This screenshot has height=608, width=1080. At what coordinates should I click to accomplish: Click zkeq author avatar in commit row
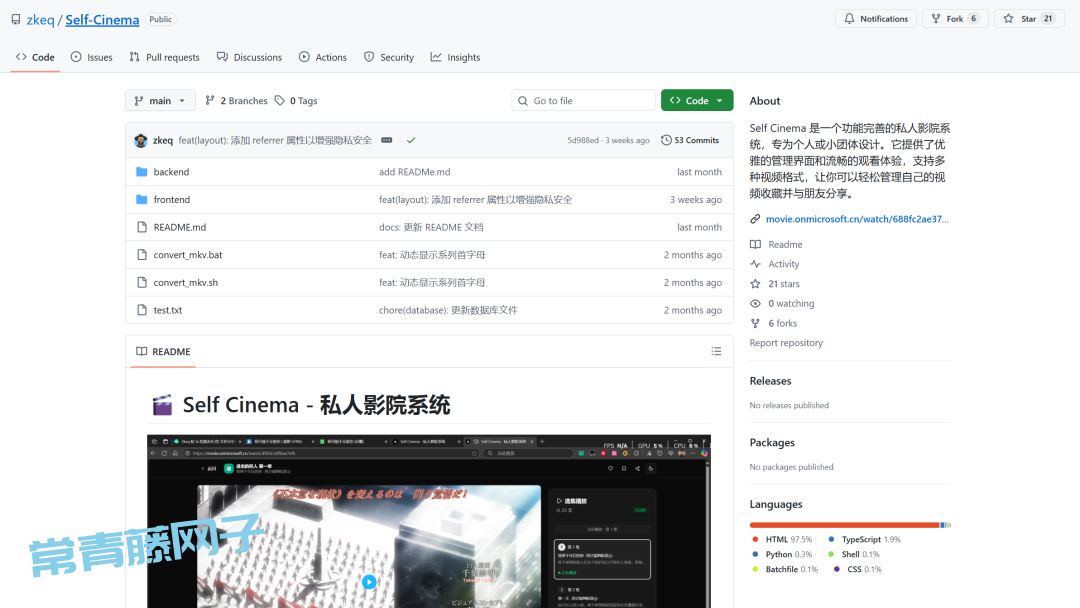141,141
